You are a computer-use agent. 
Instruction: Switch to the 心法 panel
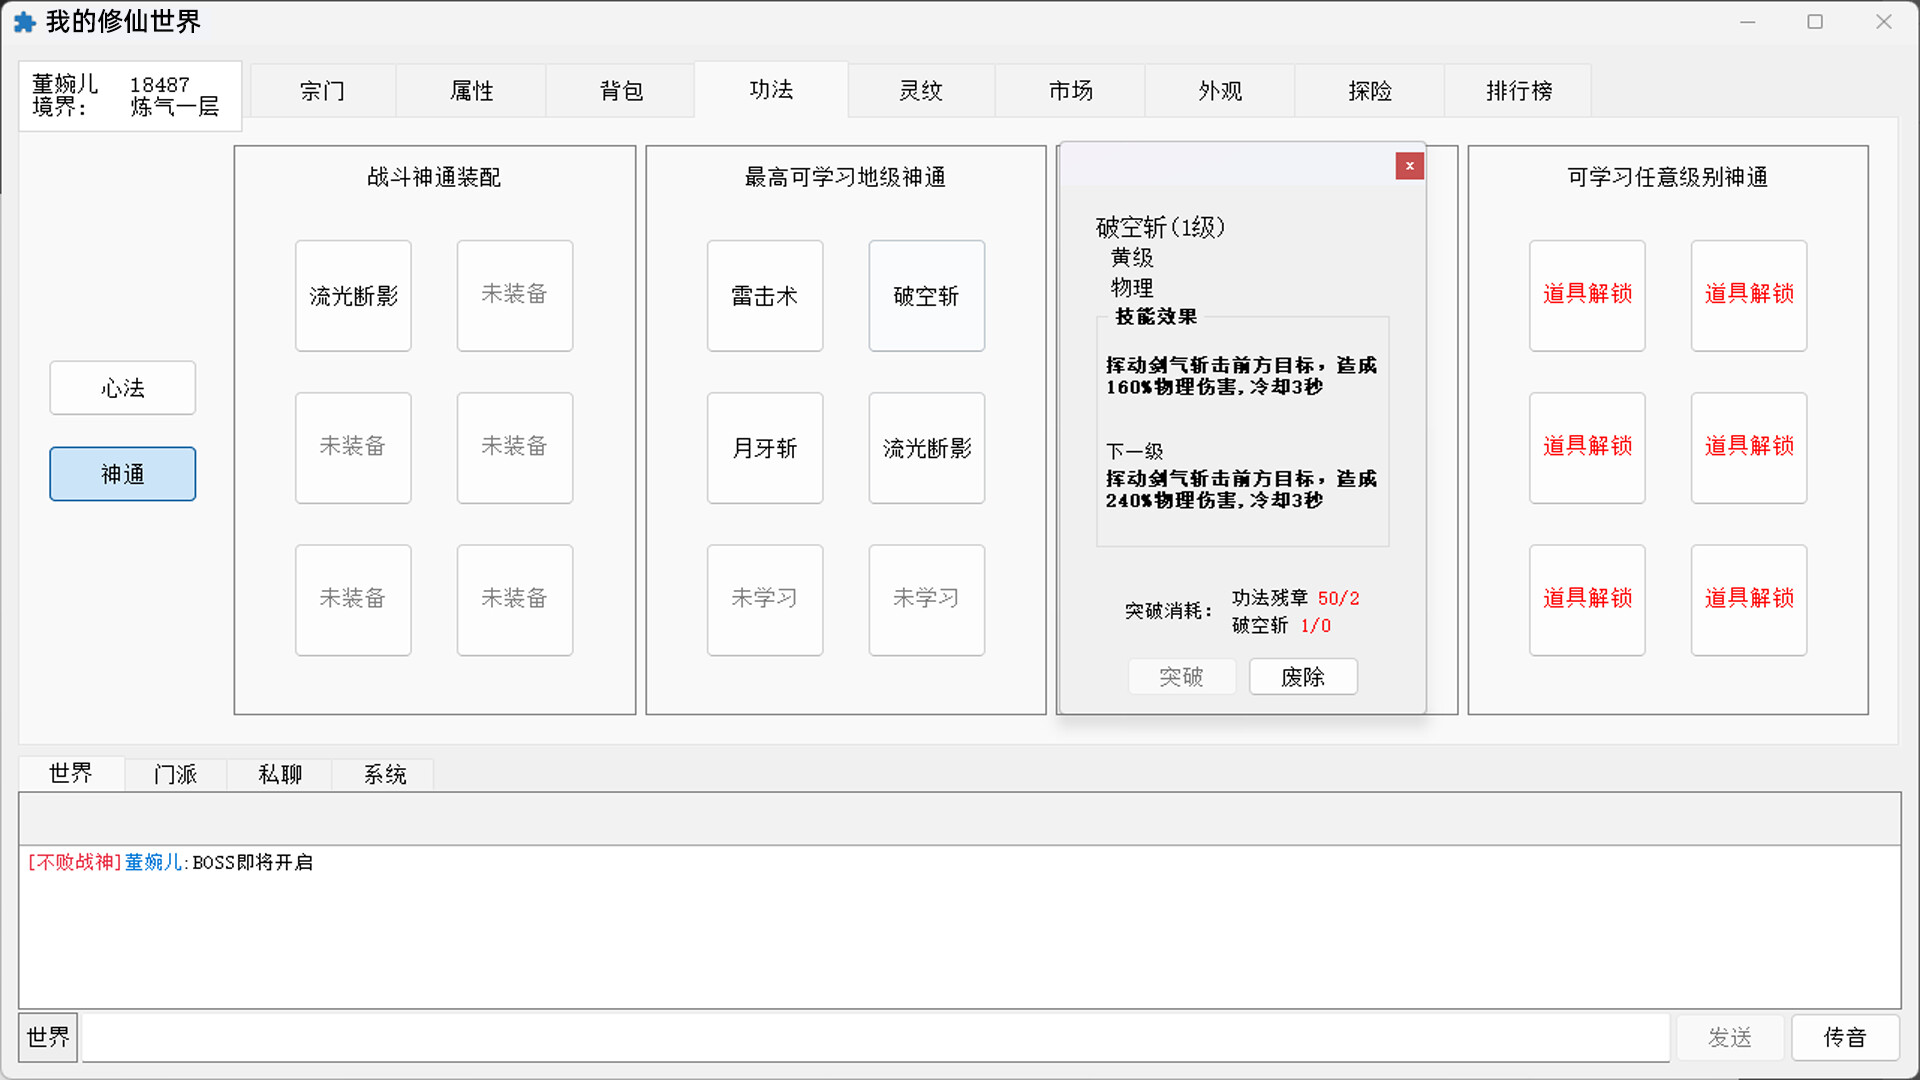[x=122, y=388]
